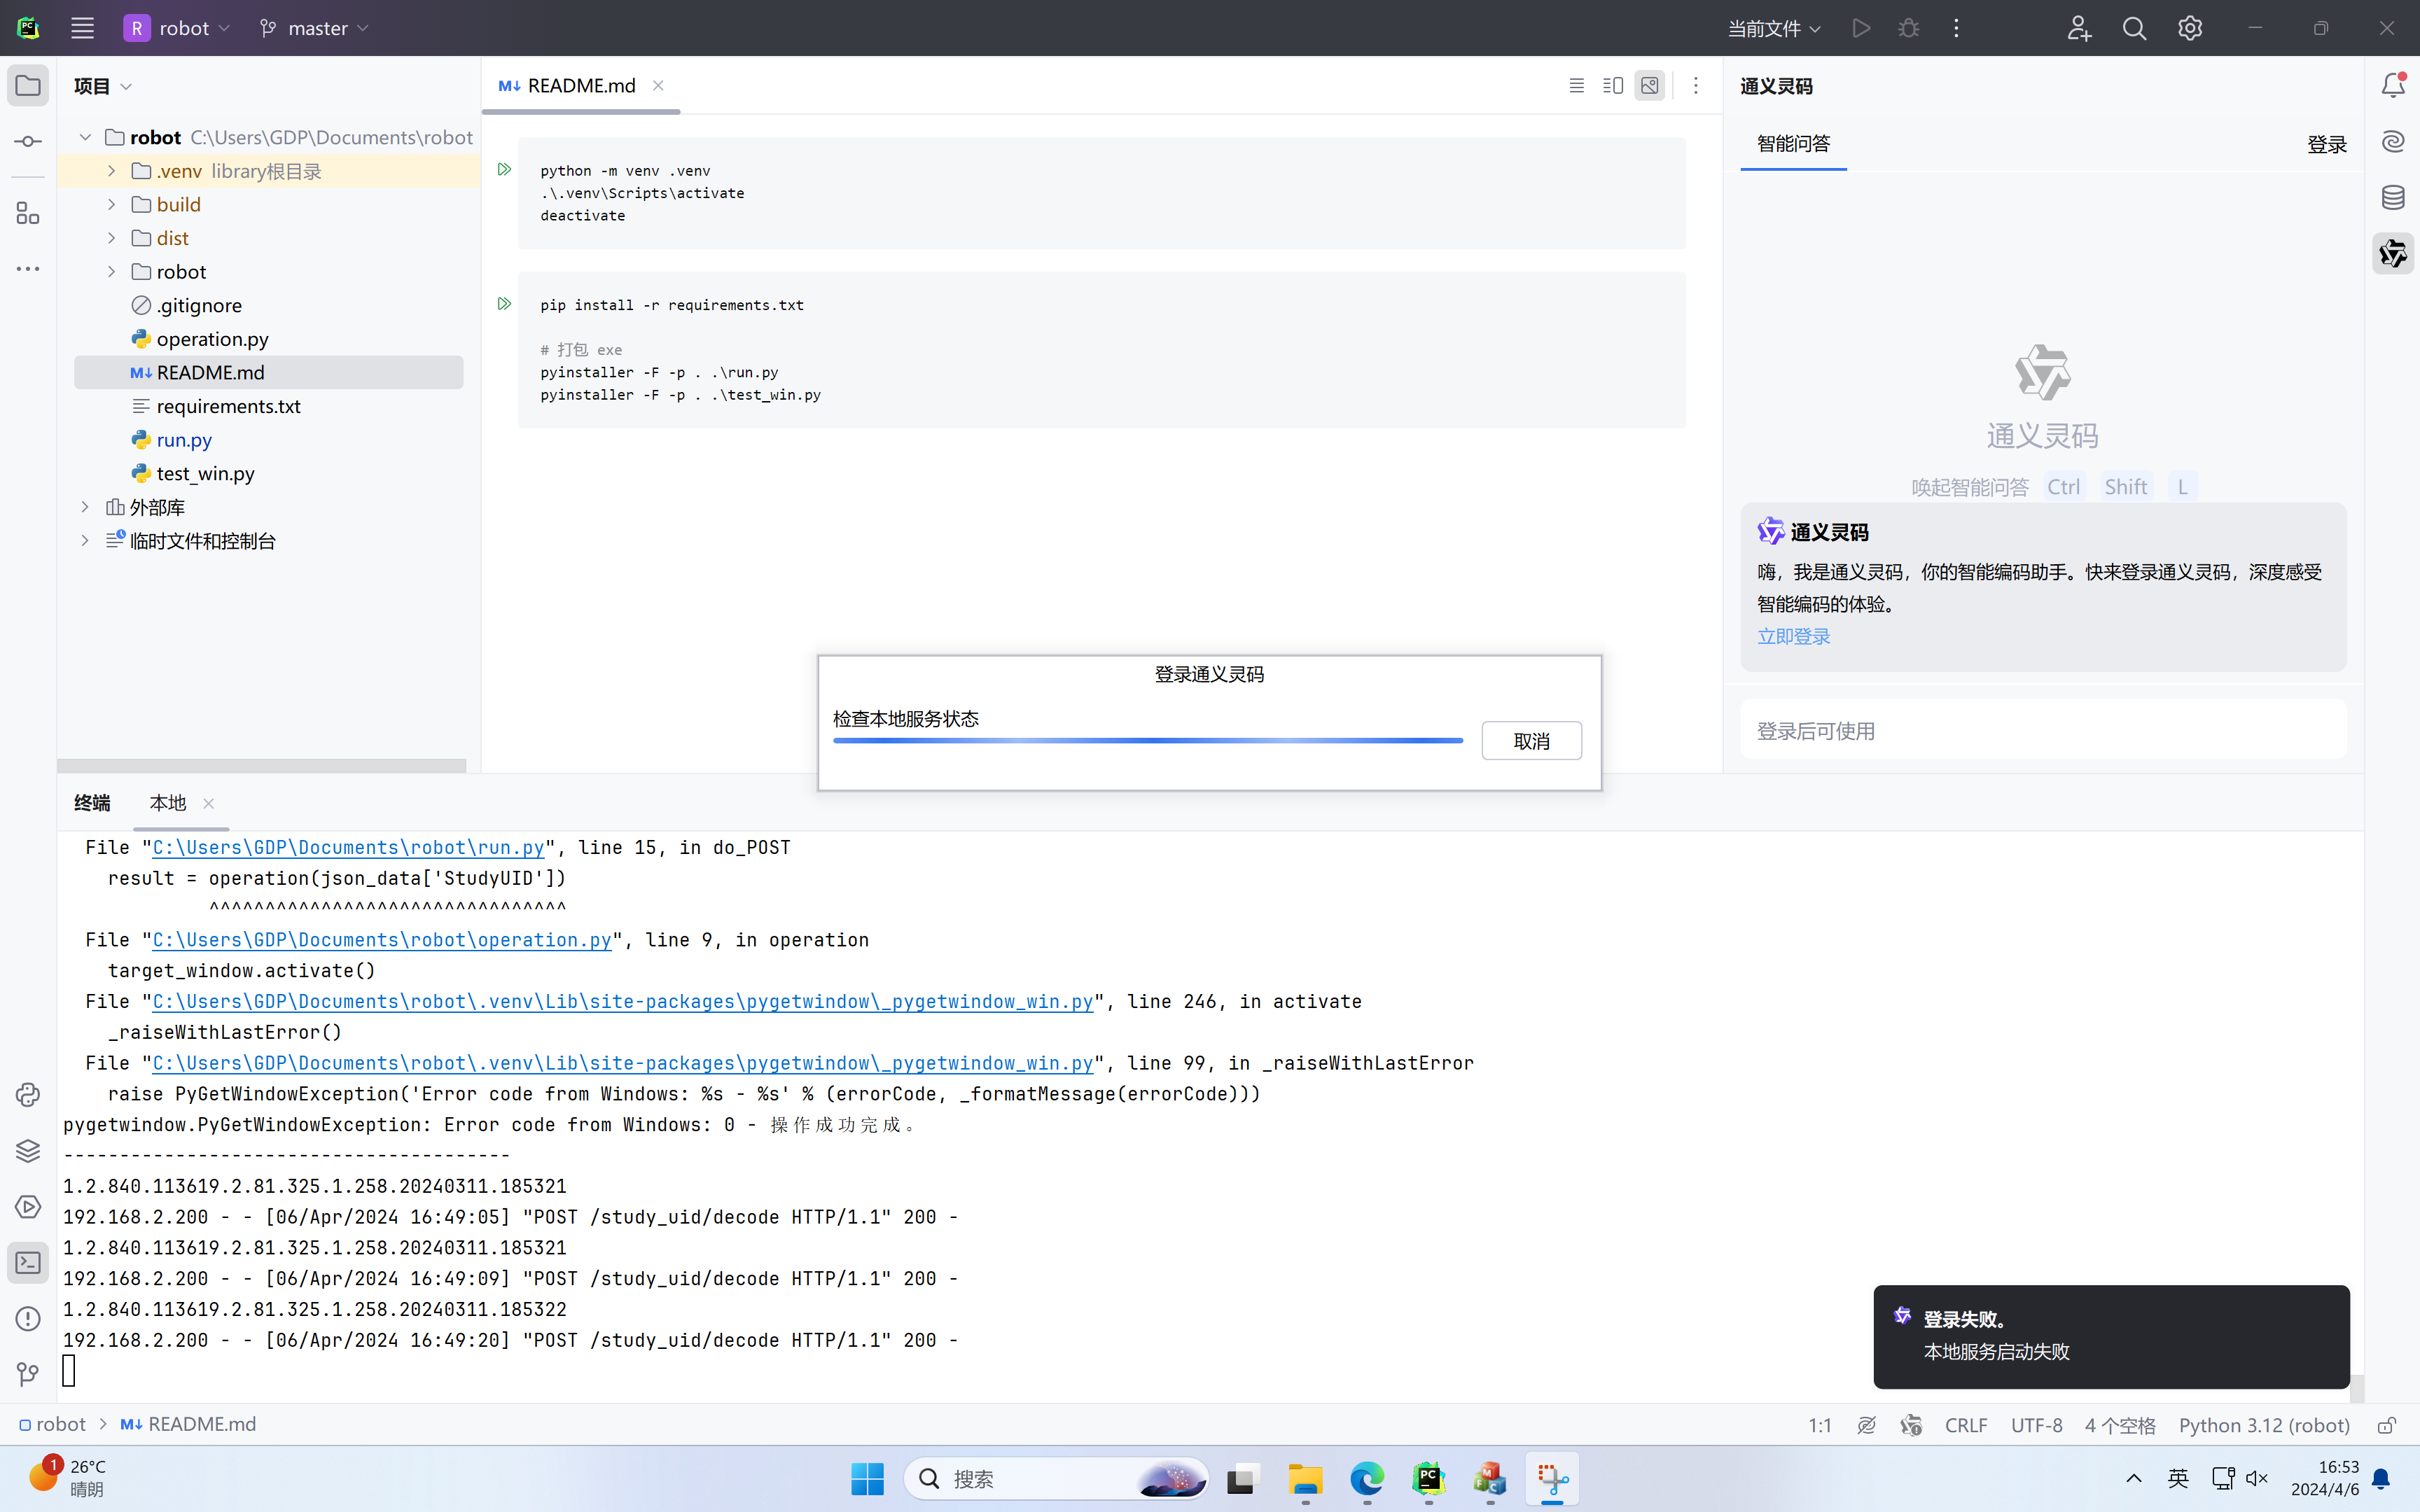Screen dimensions: 2420x1512
Task: Close the README.md editor tab
Action: coord(658,86)
